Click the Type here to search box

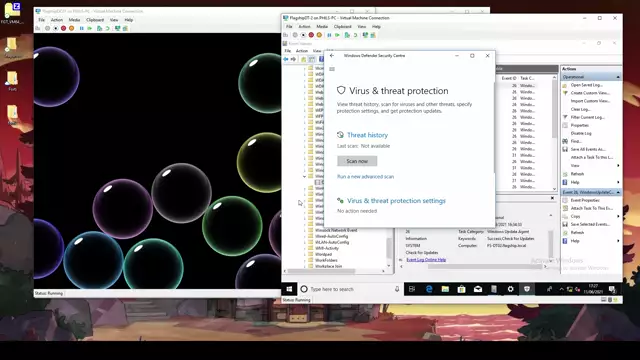coord(350,289)
